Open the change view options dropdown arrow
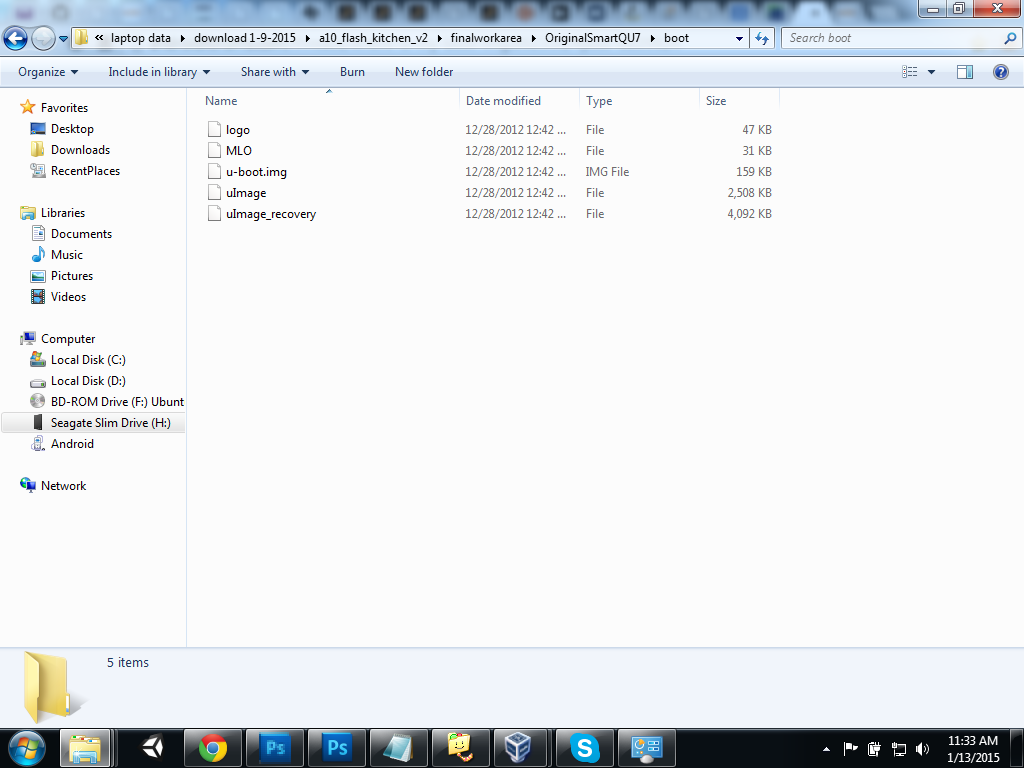 point(932,72)
